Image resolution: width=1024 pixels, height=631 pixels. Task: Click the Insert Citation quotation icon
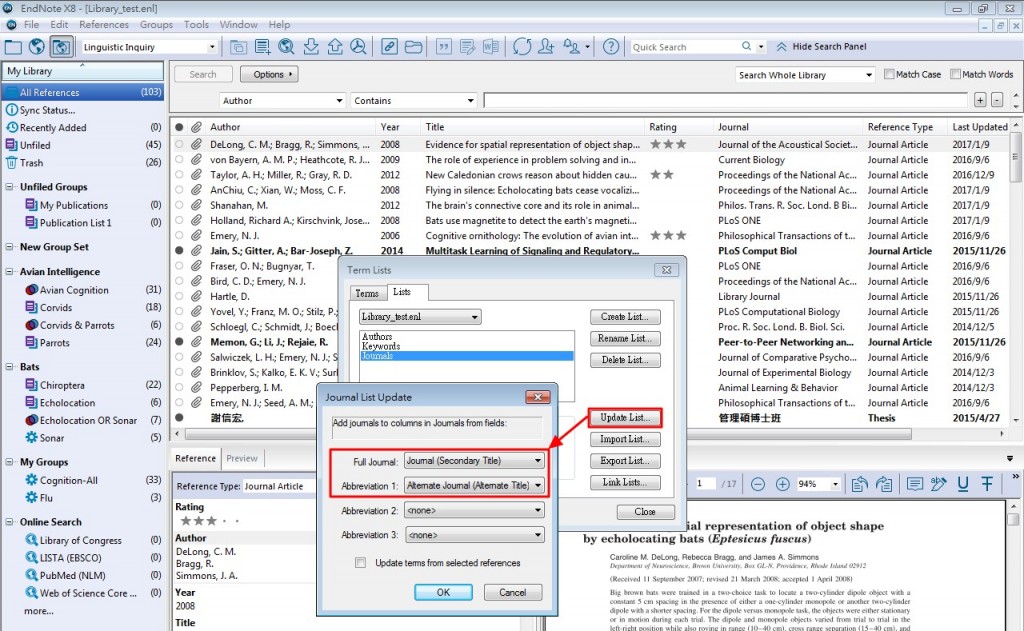(x=444, y=47)
